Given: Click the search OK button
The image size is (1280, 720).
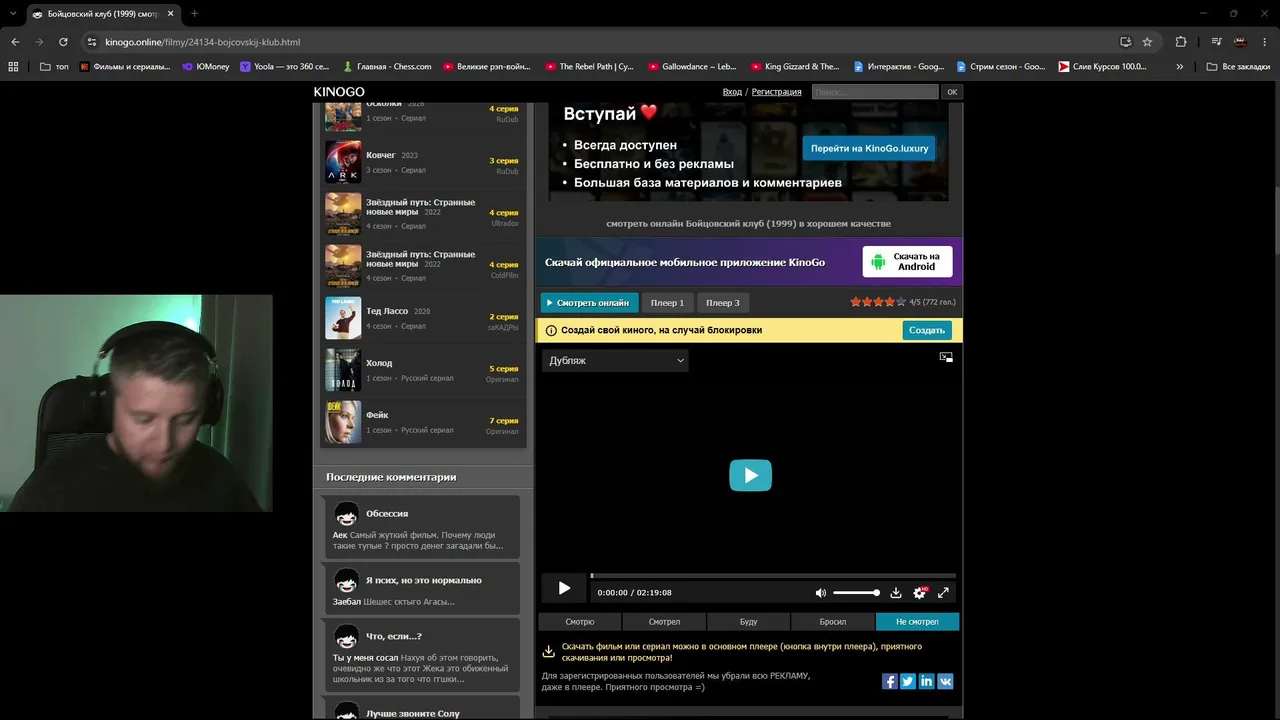Looking at the screenshot, I should tap(952, 92).
